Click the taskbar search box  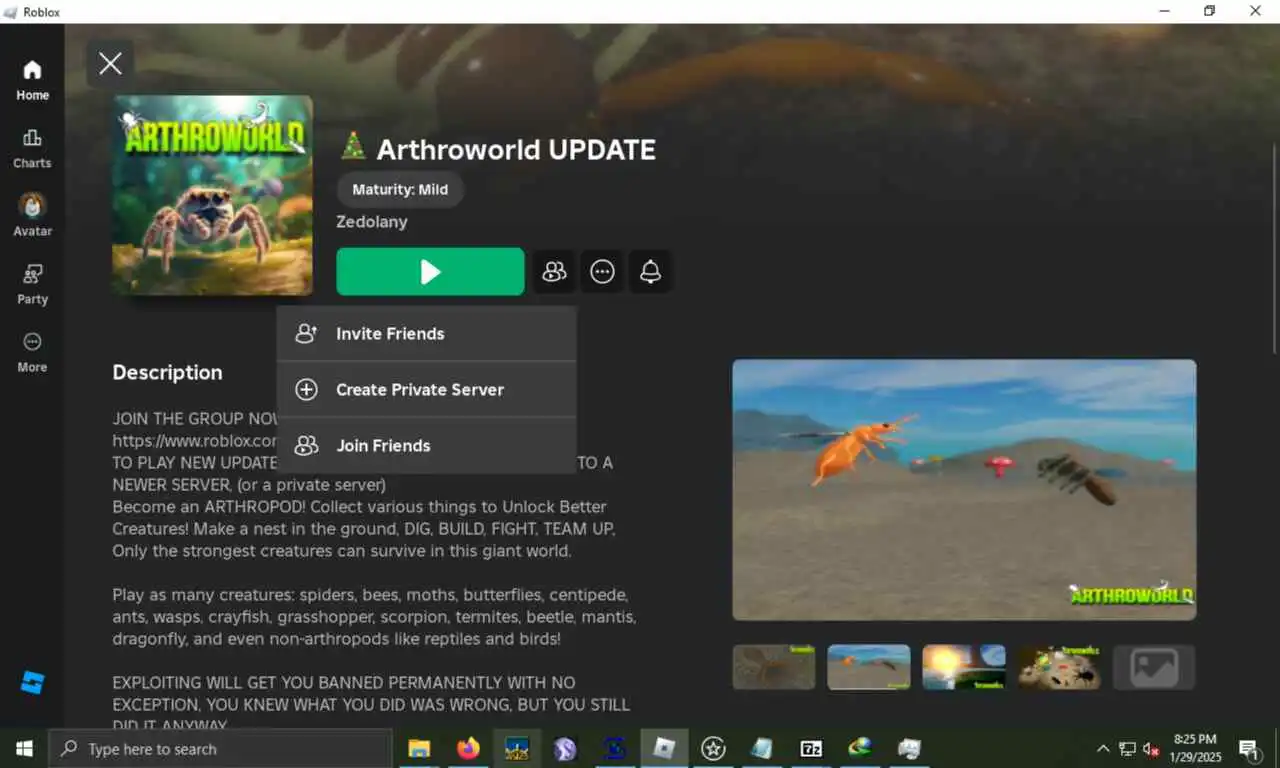click(x=220, y=748)
